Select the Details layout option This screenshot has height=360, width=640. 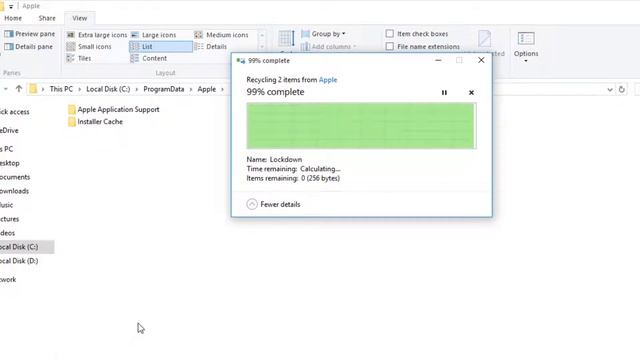pos(211,47)
